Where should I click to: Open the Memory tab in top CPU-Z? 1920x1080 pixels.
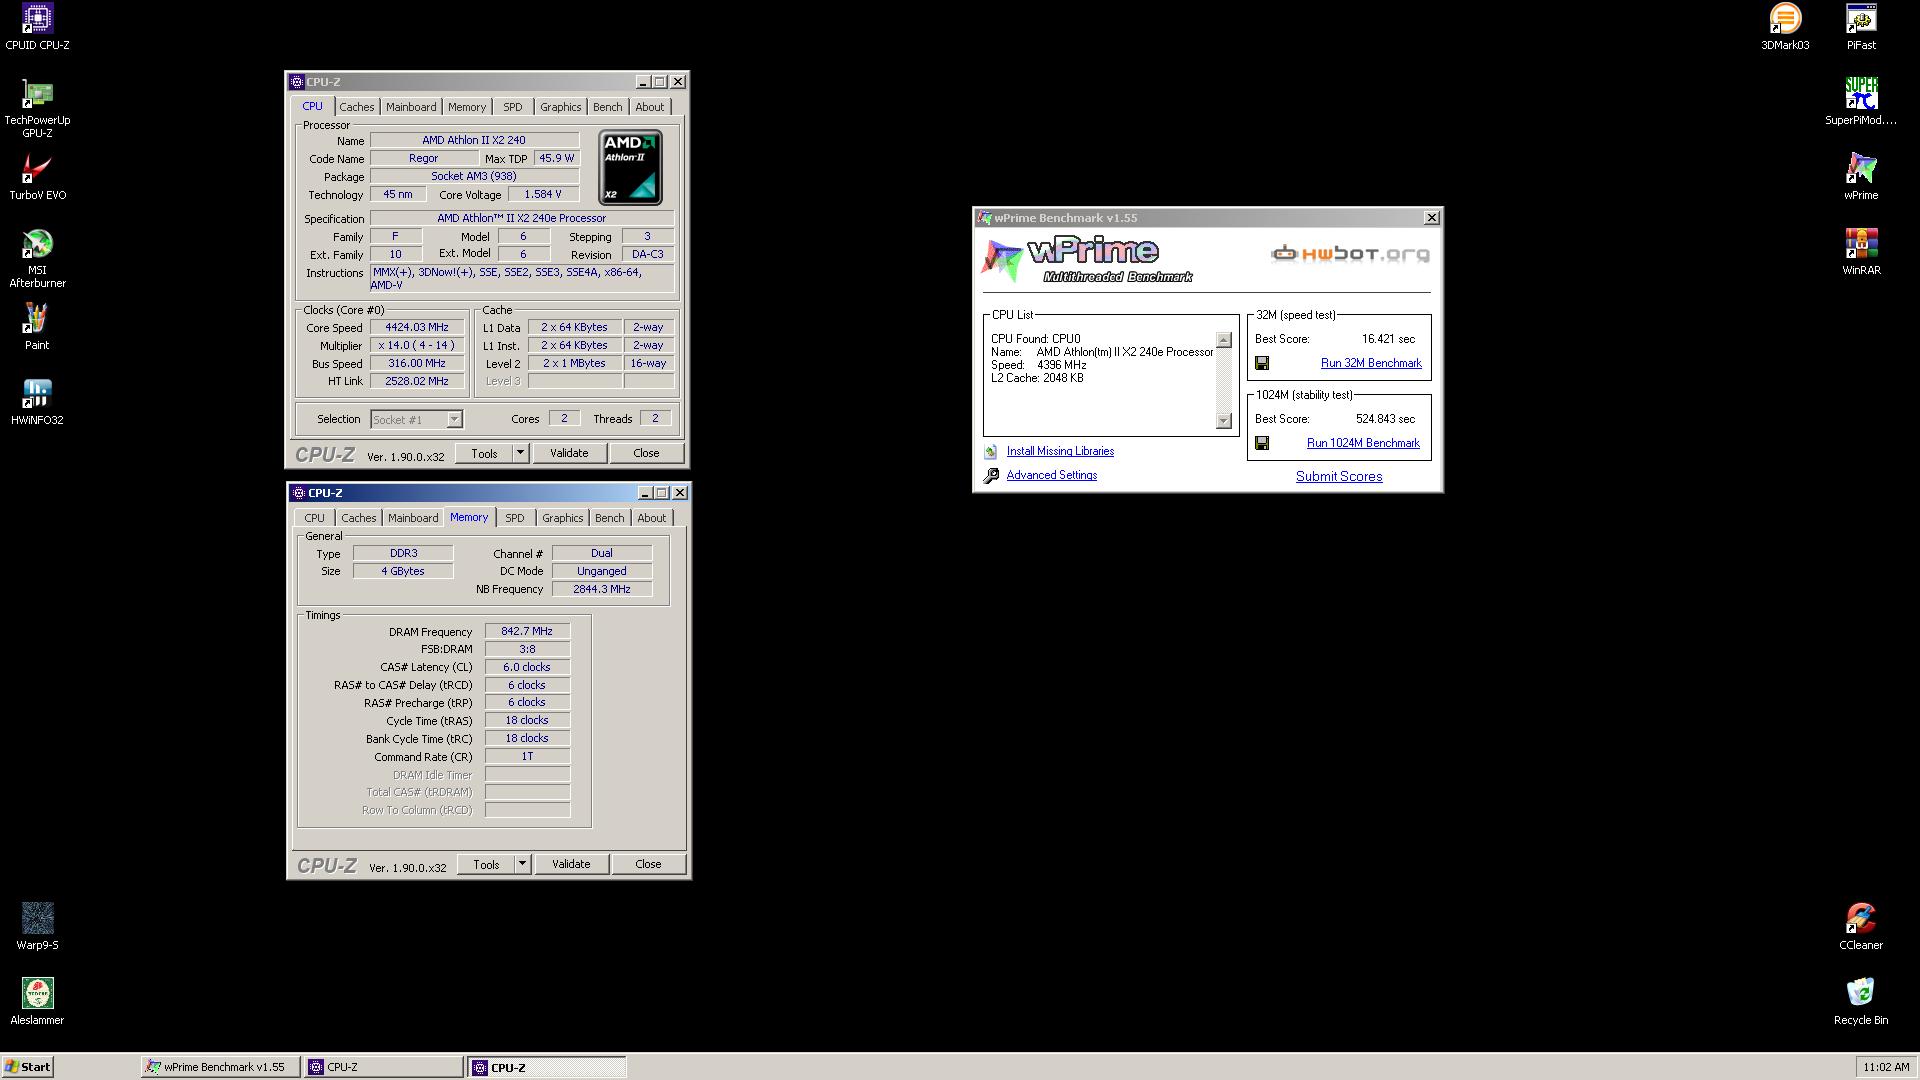[466, 107]
